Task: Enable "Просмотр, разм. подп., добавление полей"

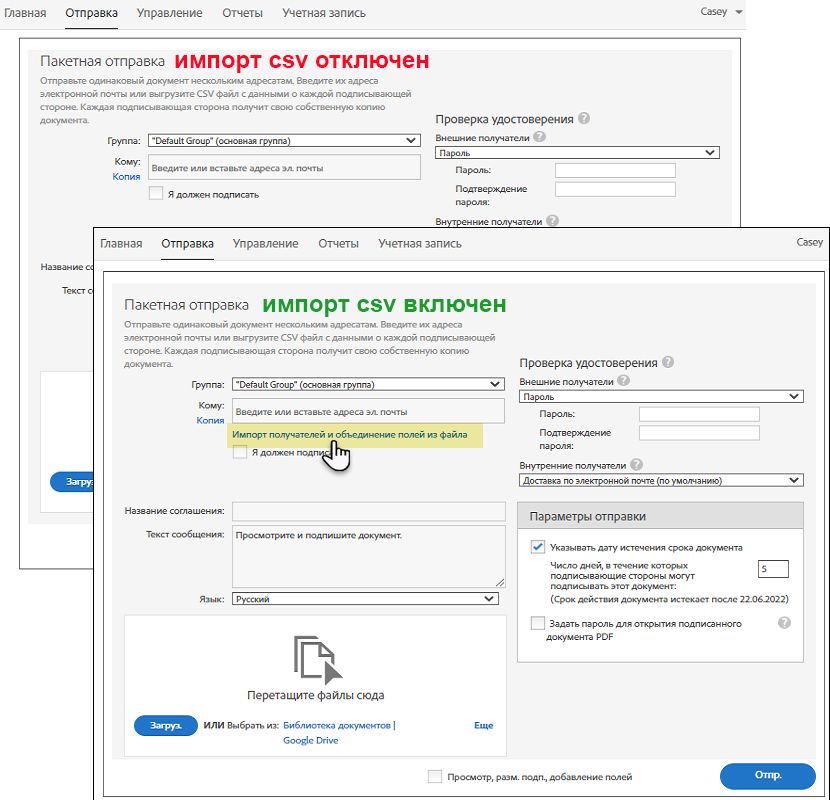Action: click(x=434, y=776)
